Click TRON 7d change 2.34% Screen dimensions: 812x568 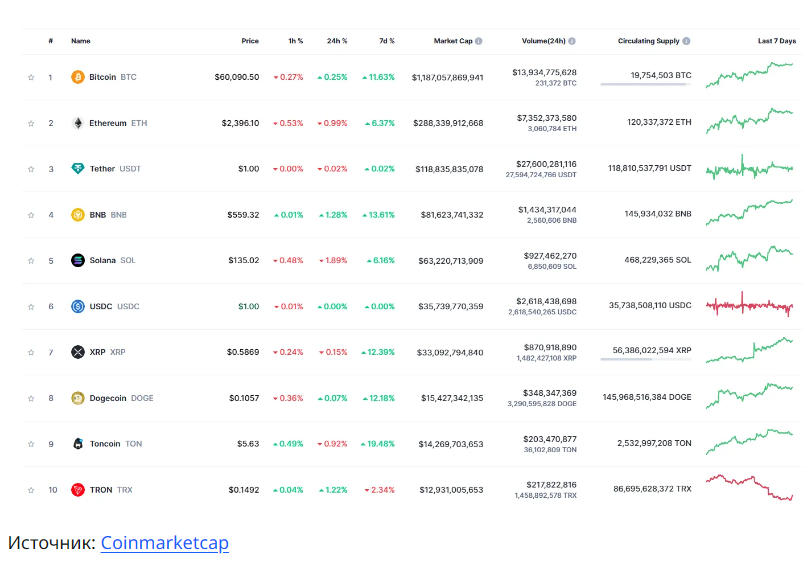pos(380,490)
